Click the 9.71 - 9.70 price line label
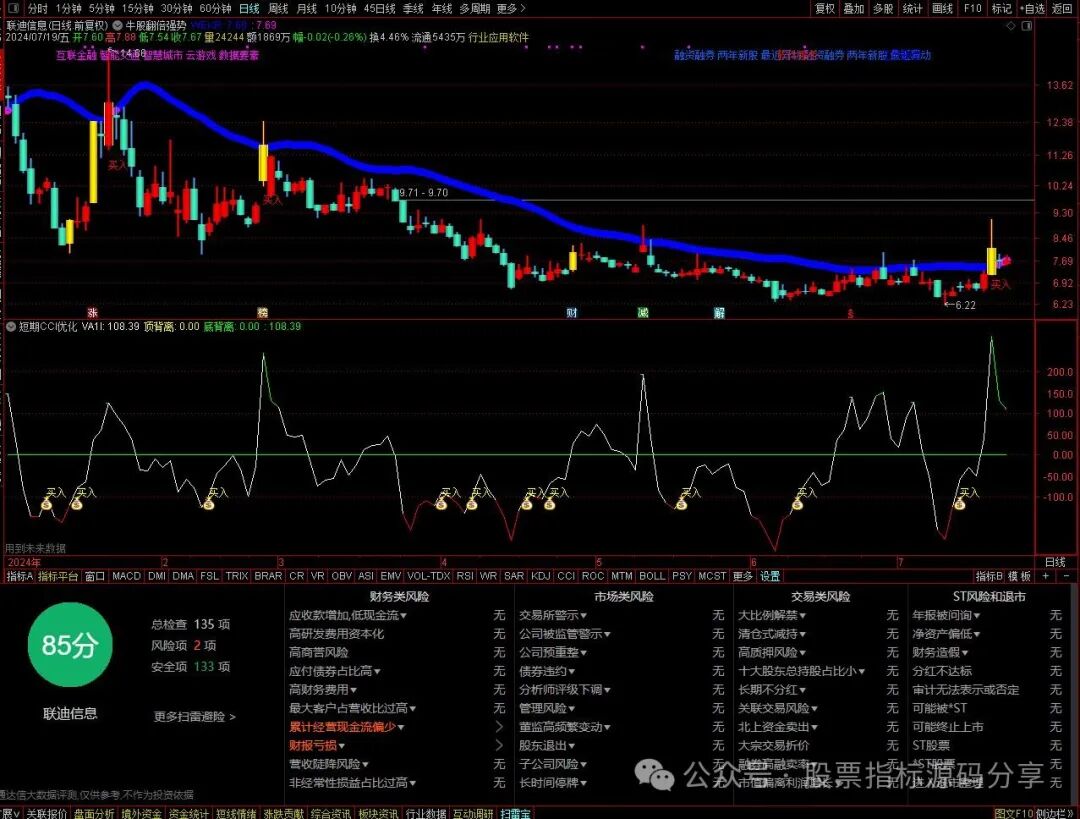1080x819 pixels. (423, 193)
